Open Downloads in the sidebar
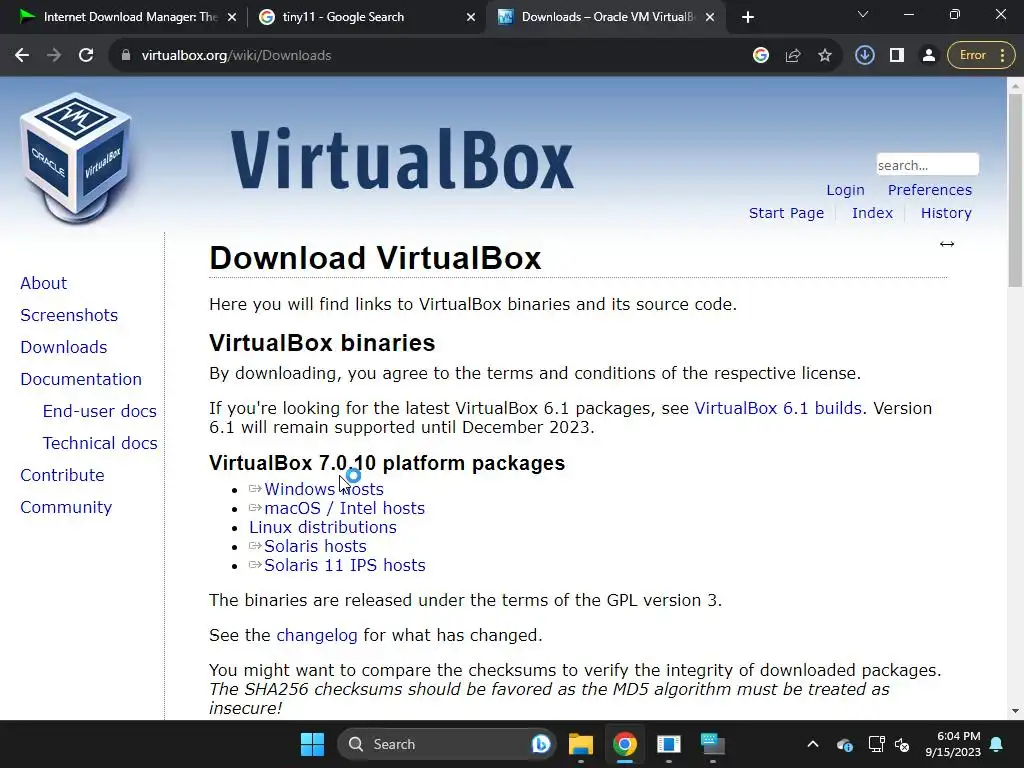The height and width of the screenshot is (768, 1024). (x=63, y=347)
